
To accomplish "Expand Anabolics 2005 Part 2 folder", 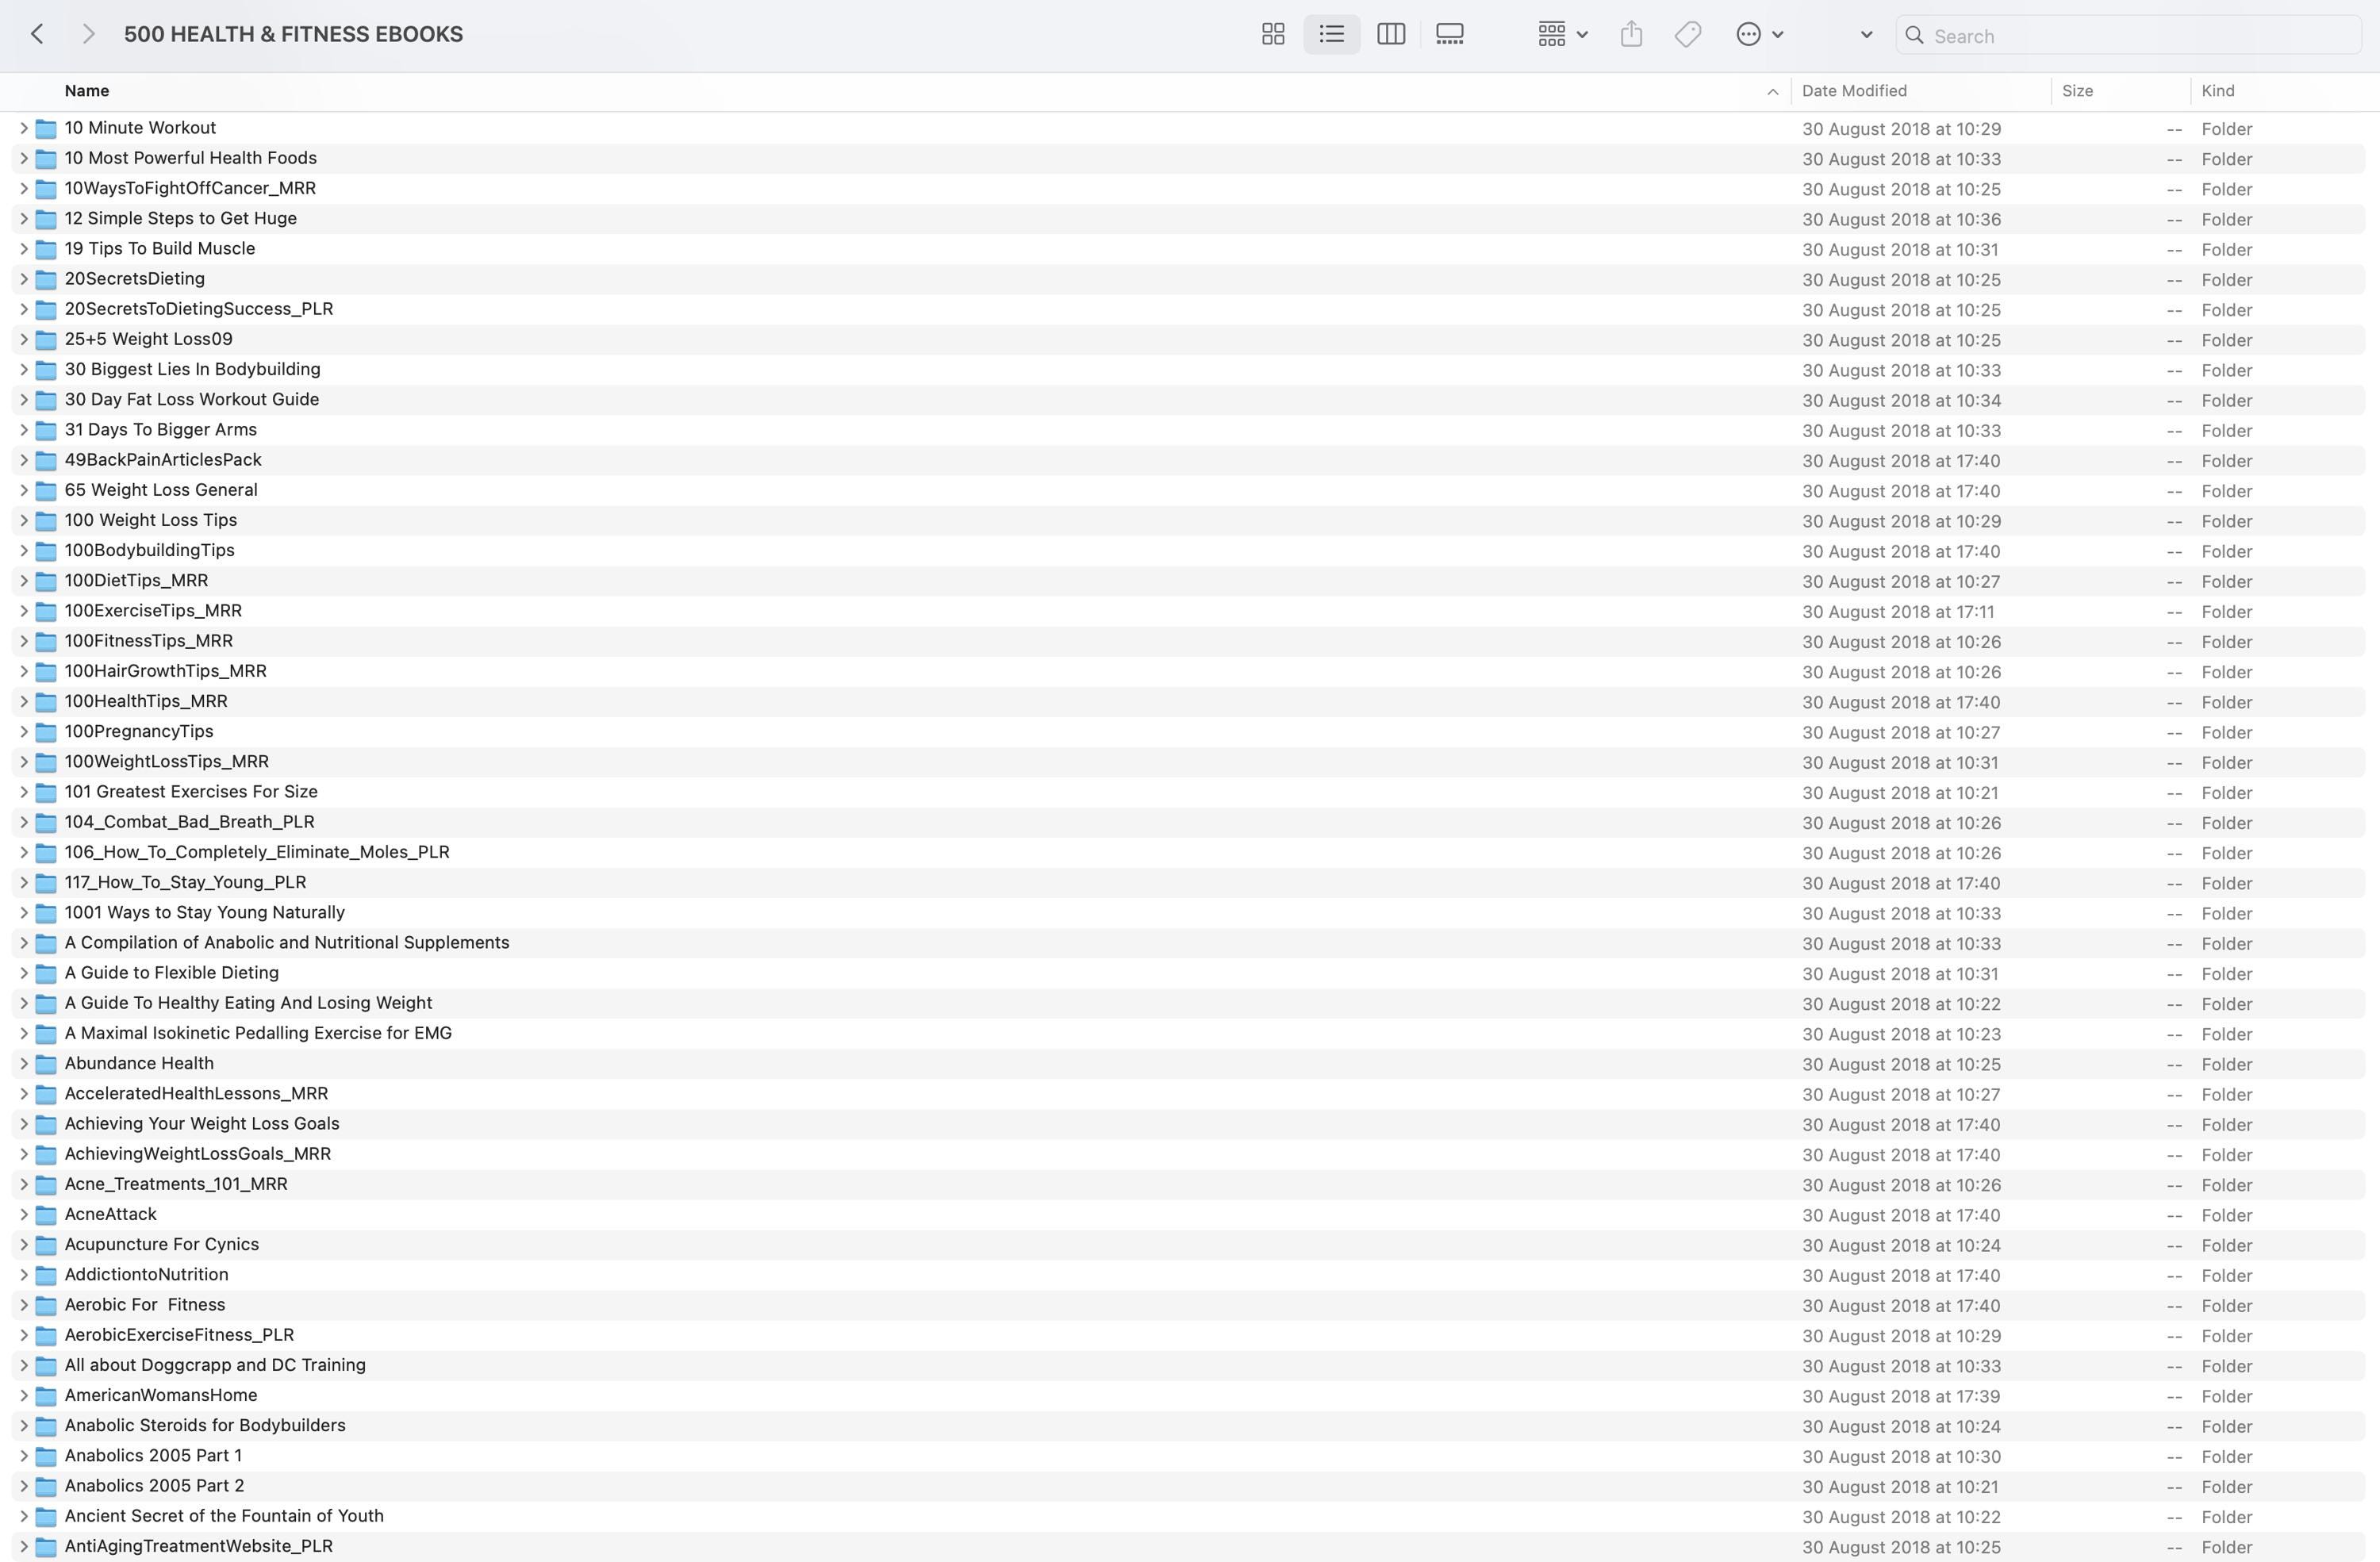I will tap(23, 1486).
